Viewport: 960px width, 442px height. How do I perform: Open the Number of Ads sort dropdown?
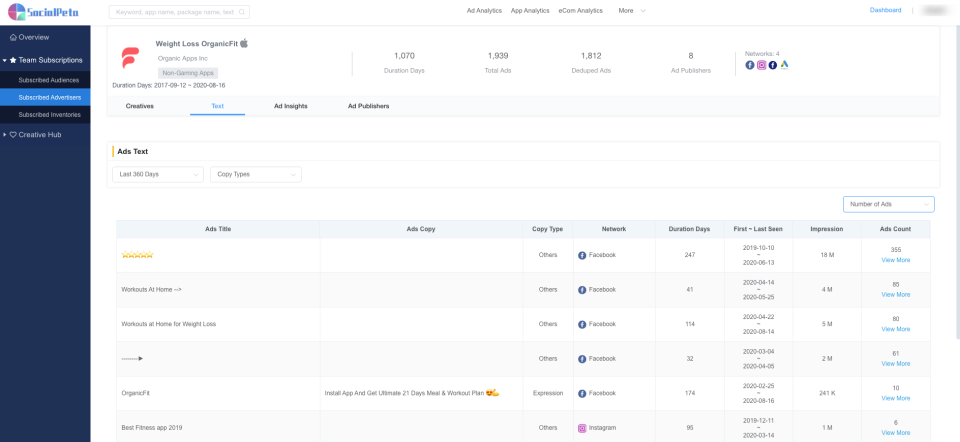point(888,204)
